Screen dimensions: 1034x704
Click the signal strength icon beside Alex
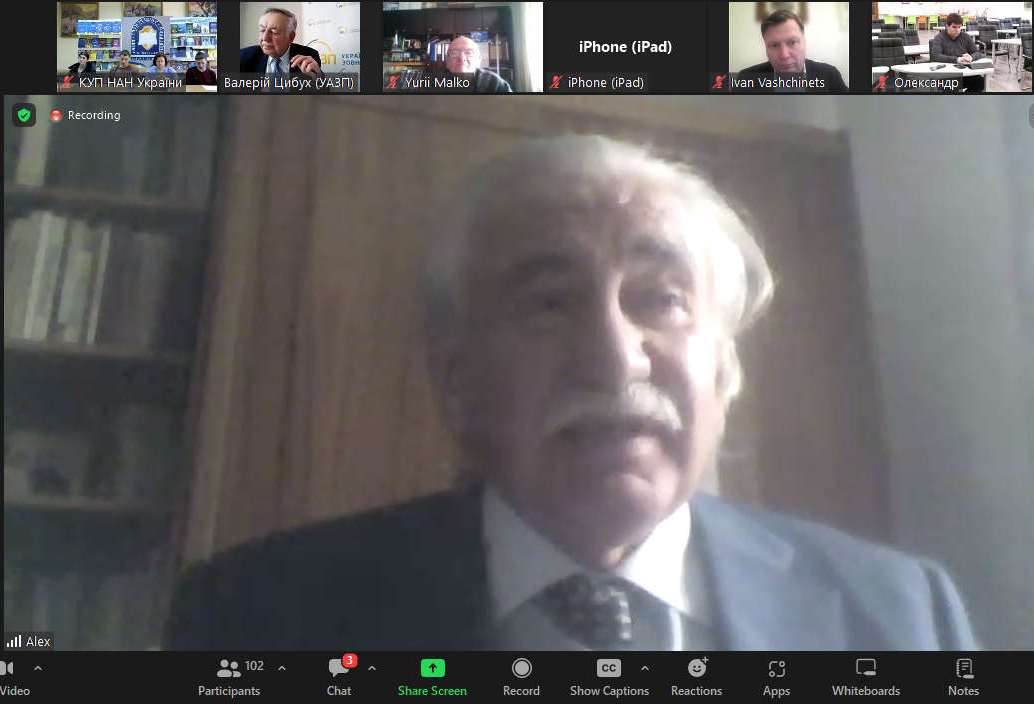click(x=14, y=641)
